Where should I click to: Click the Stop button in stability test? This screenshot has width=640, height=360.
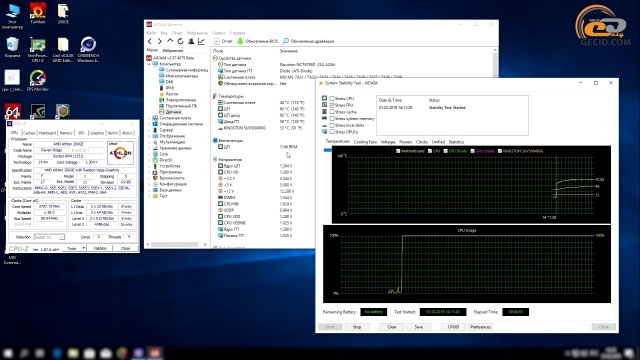(x=357, y=327)
